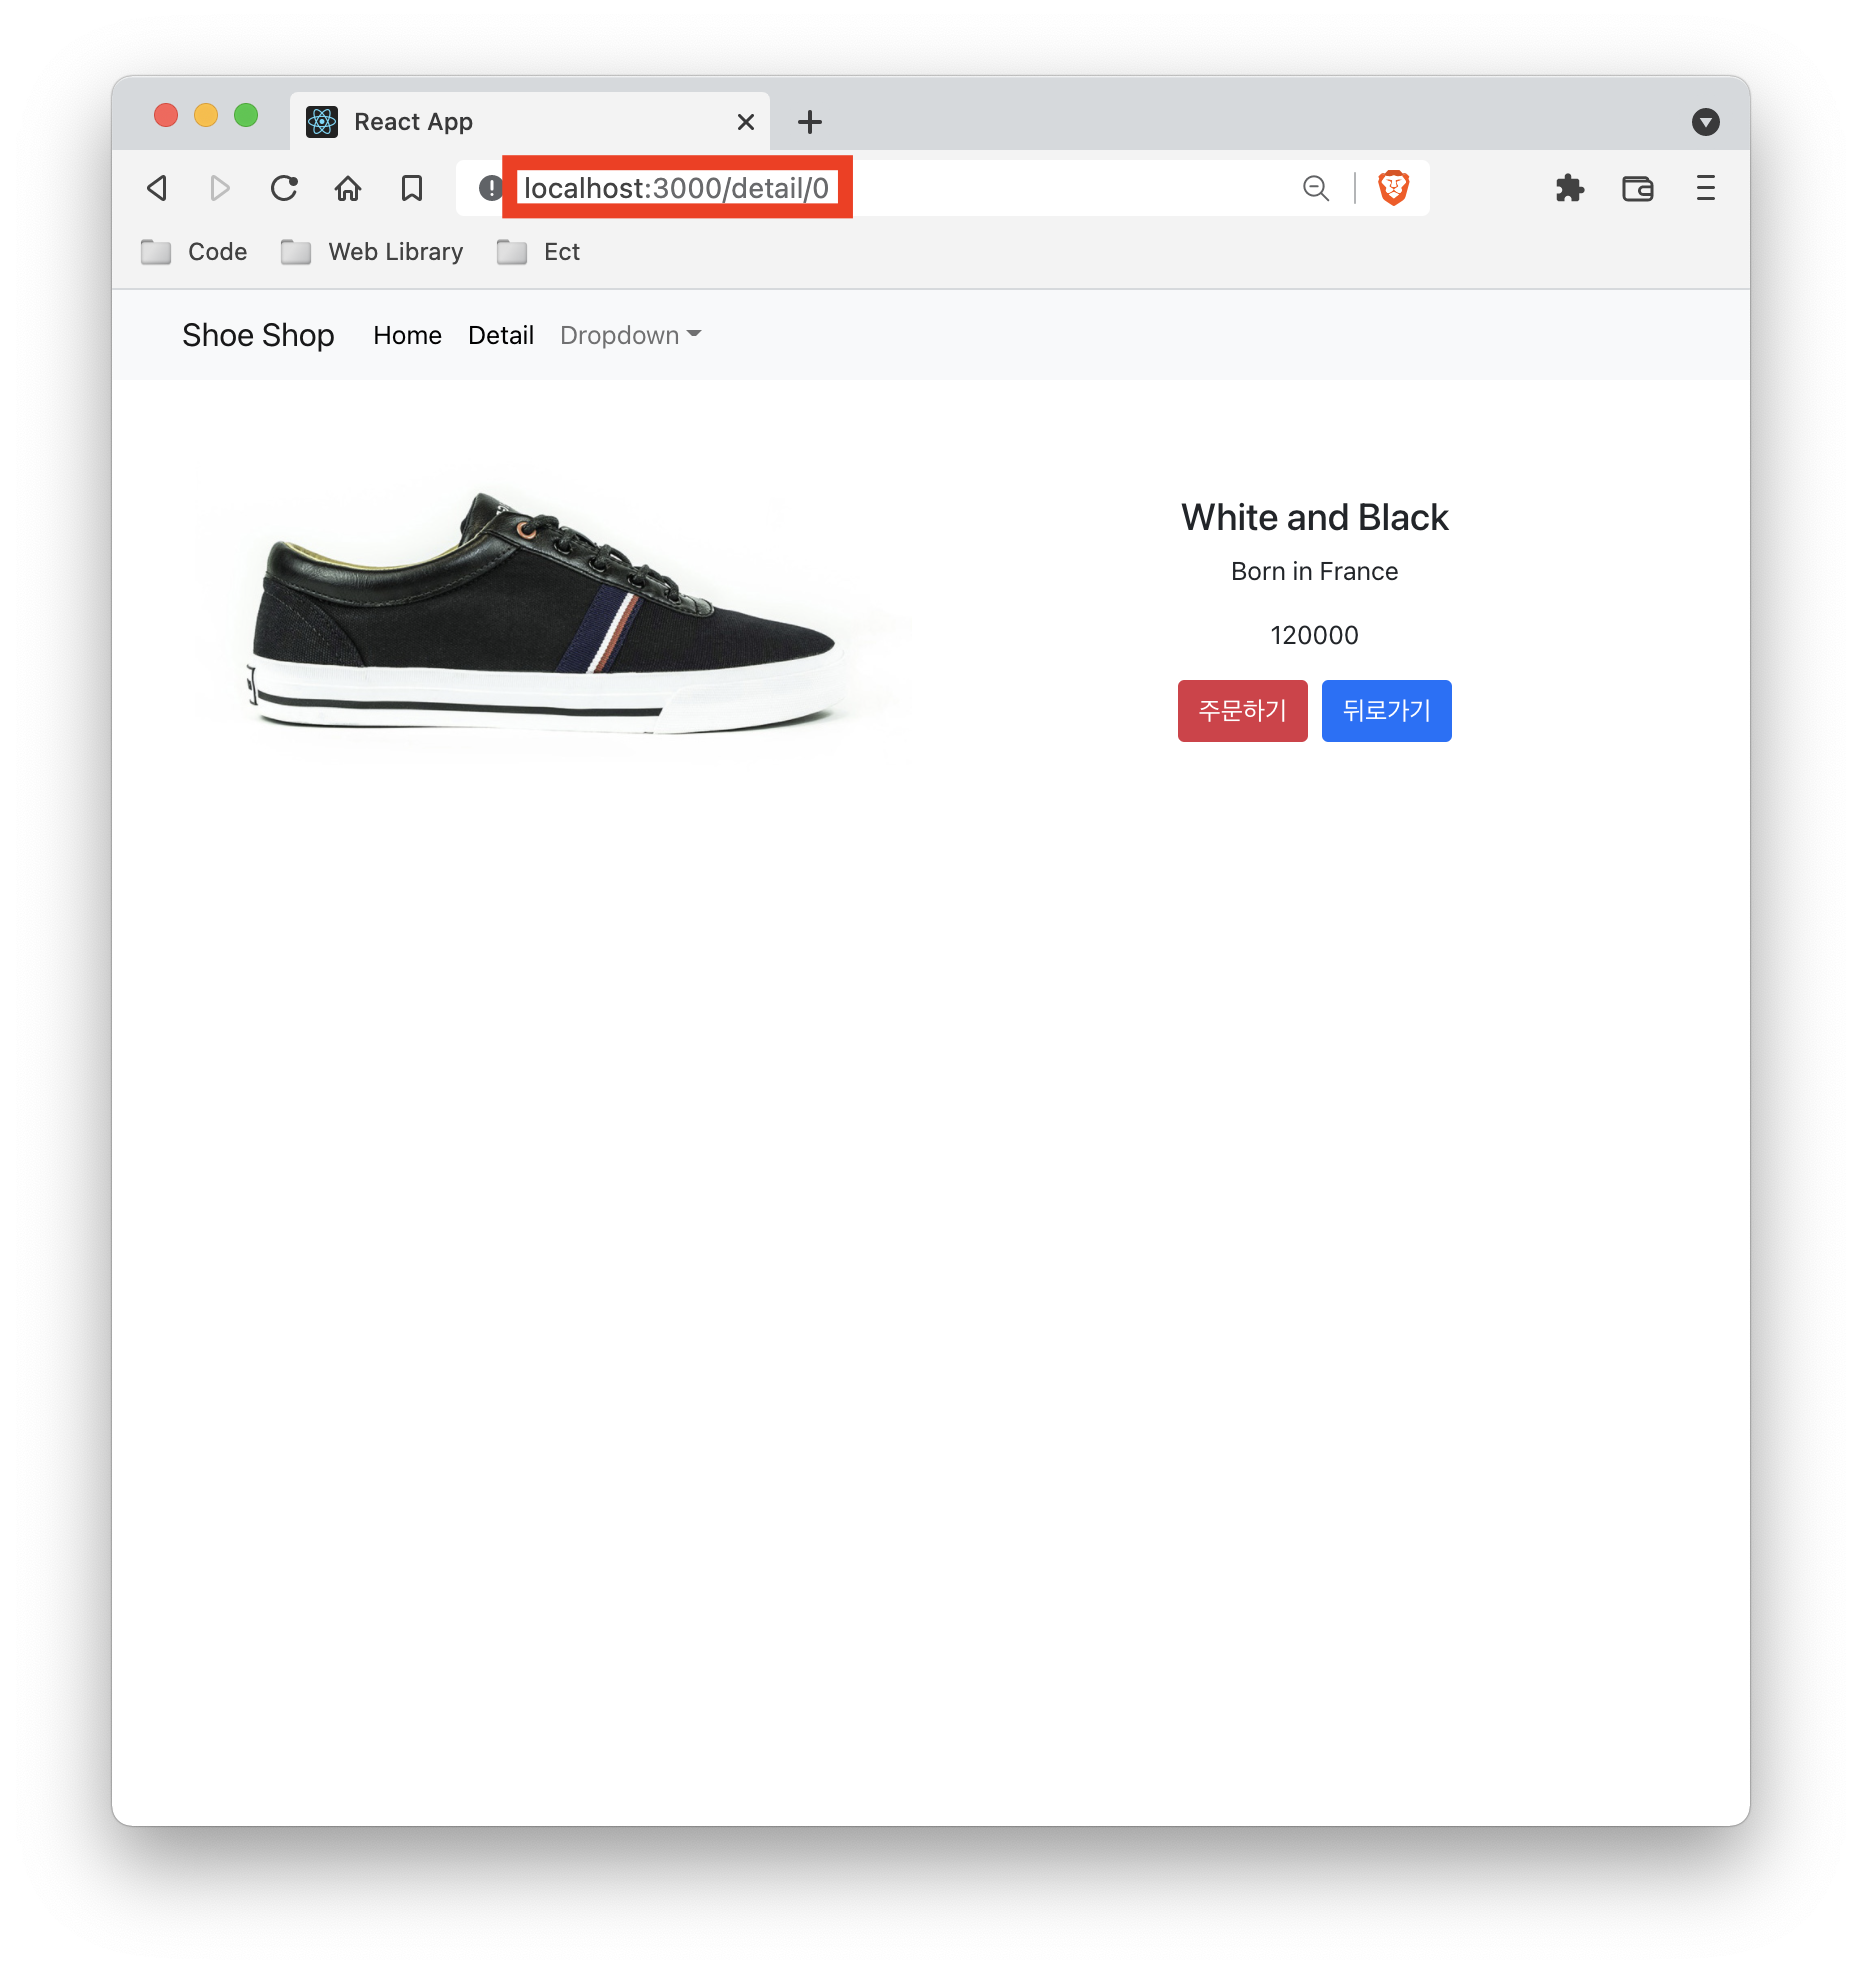Click the Shoe Shop brand link

click(258, 335)
